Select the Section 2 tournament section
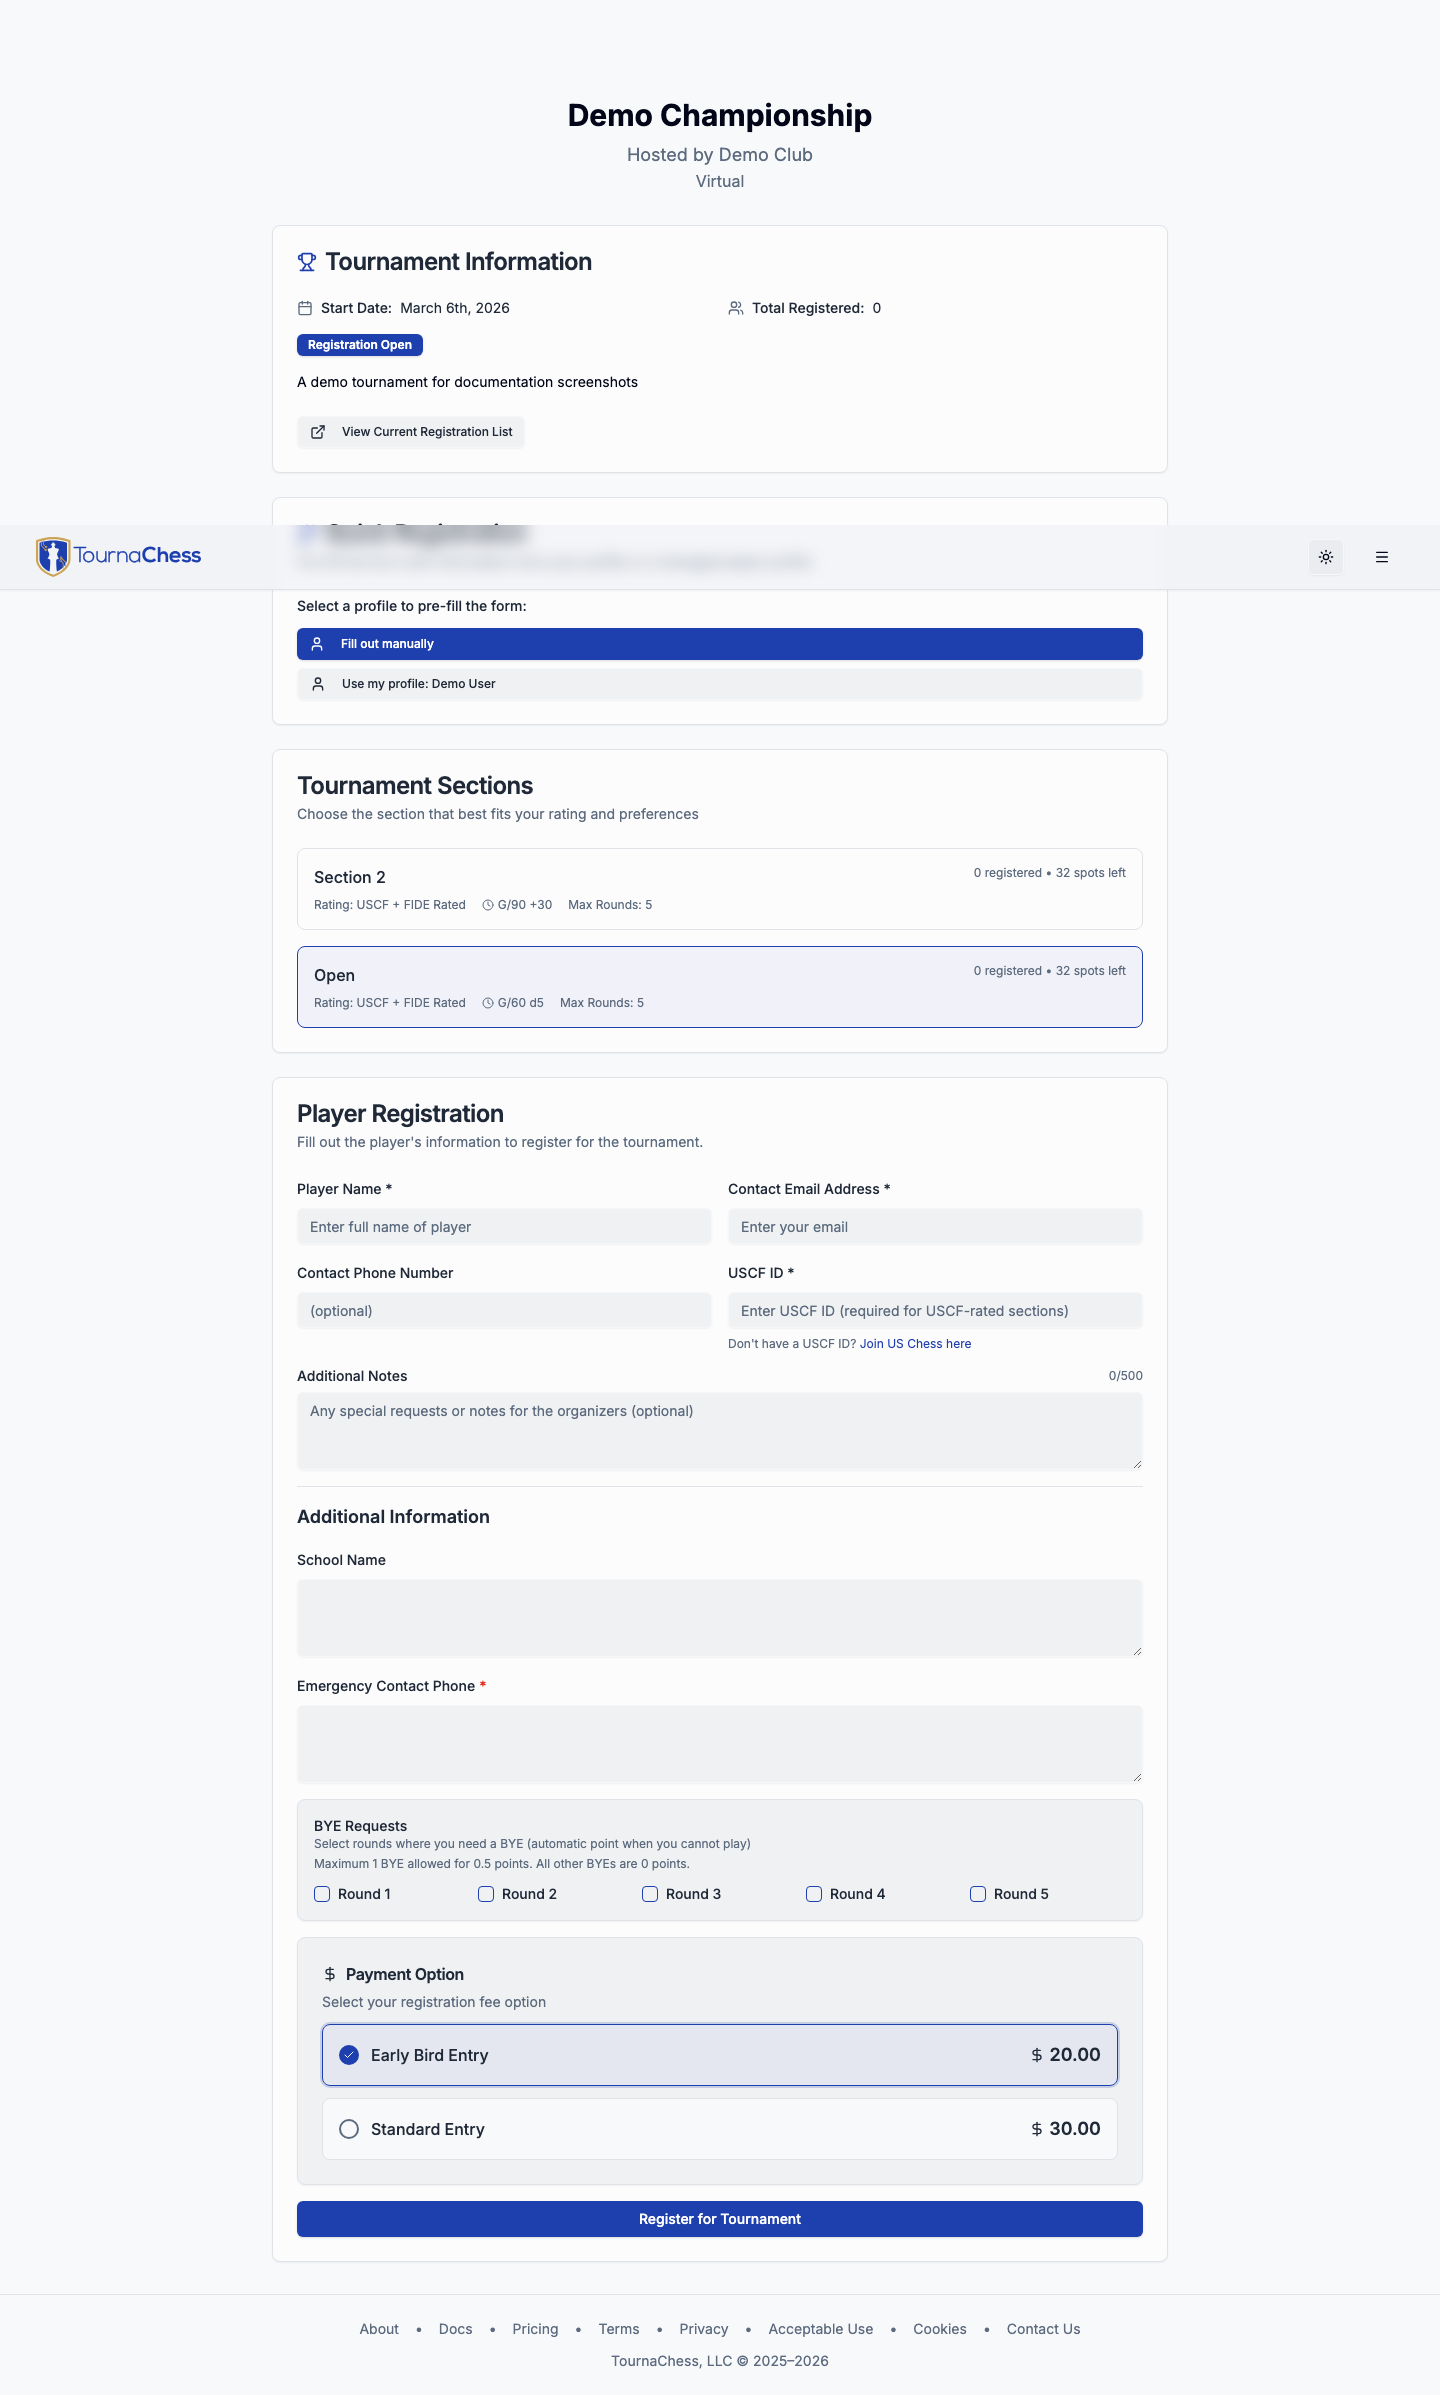Image resolution: width=1440 pixels, height=2395 pixels. (719, 889)
